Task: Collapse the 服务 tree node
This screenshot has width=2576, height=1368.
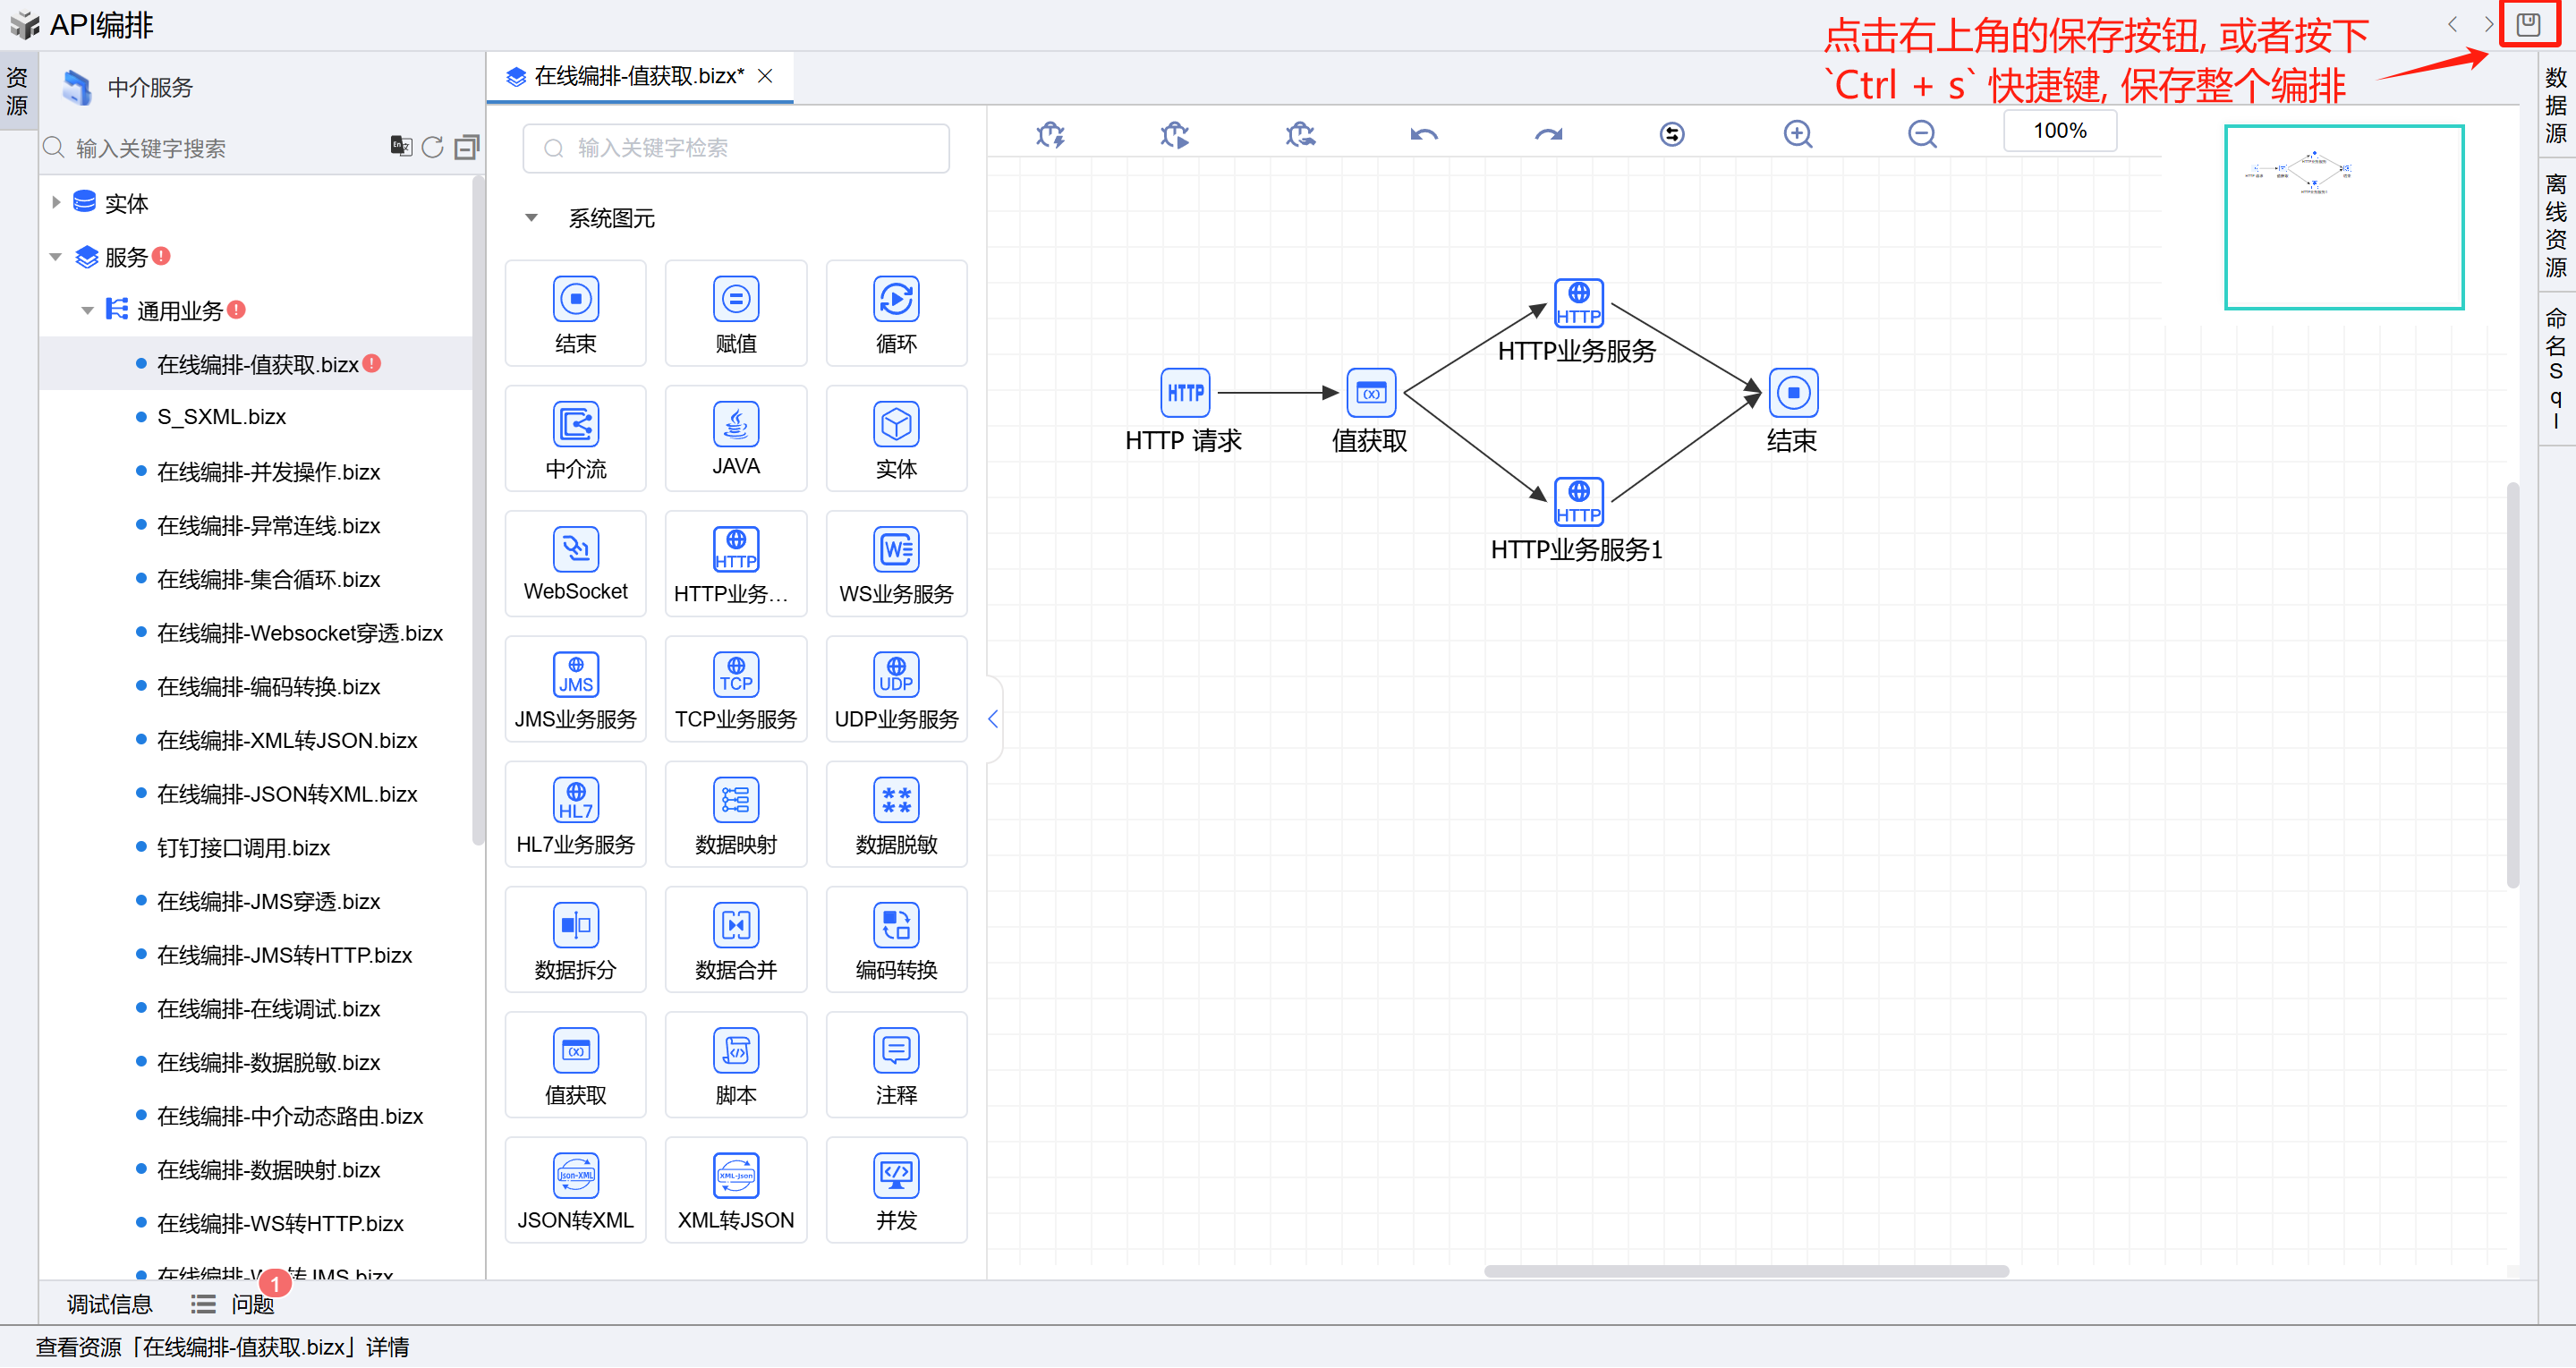Action: (x=56, y=257)
